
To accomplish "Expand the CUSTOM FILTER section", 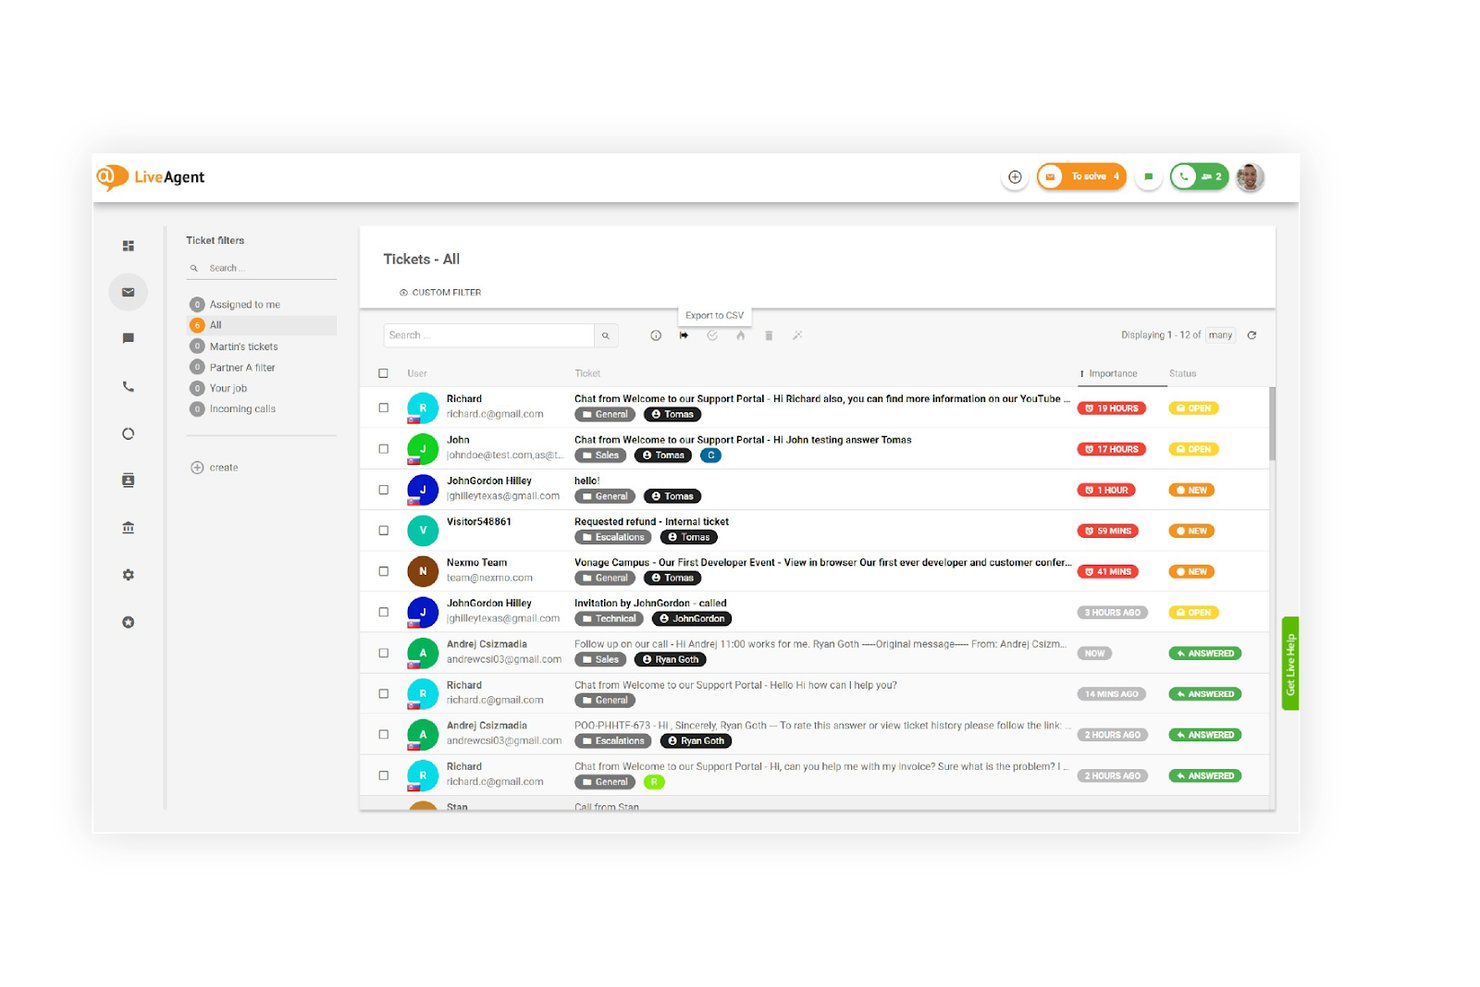I will pyautogui.click(x=440, y=293).
